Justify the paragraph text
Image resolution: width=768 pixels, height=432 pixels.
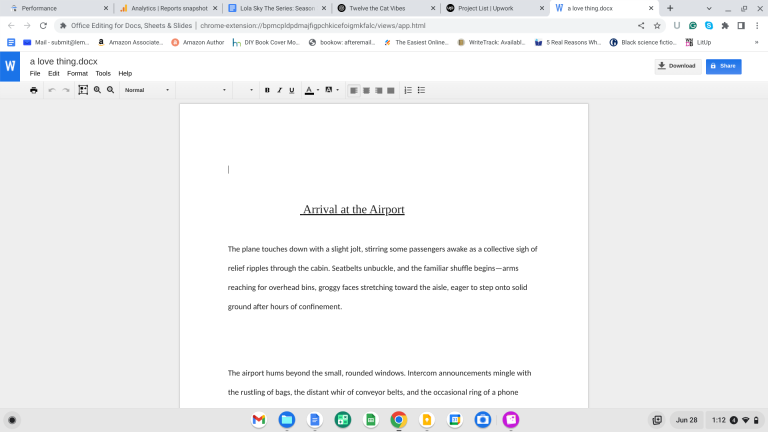pyautogui.click(x=391, y=90)
